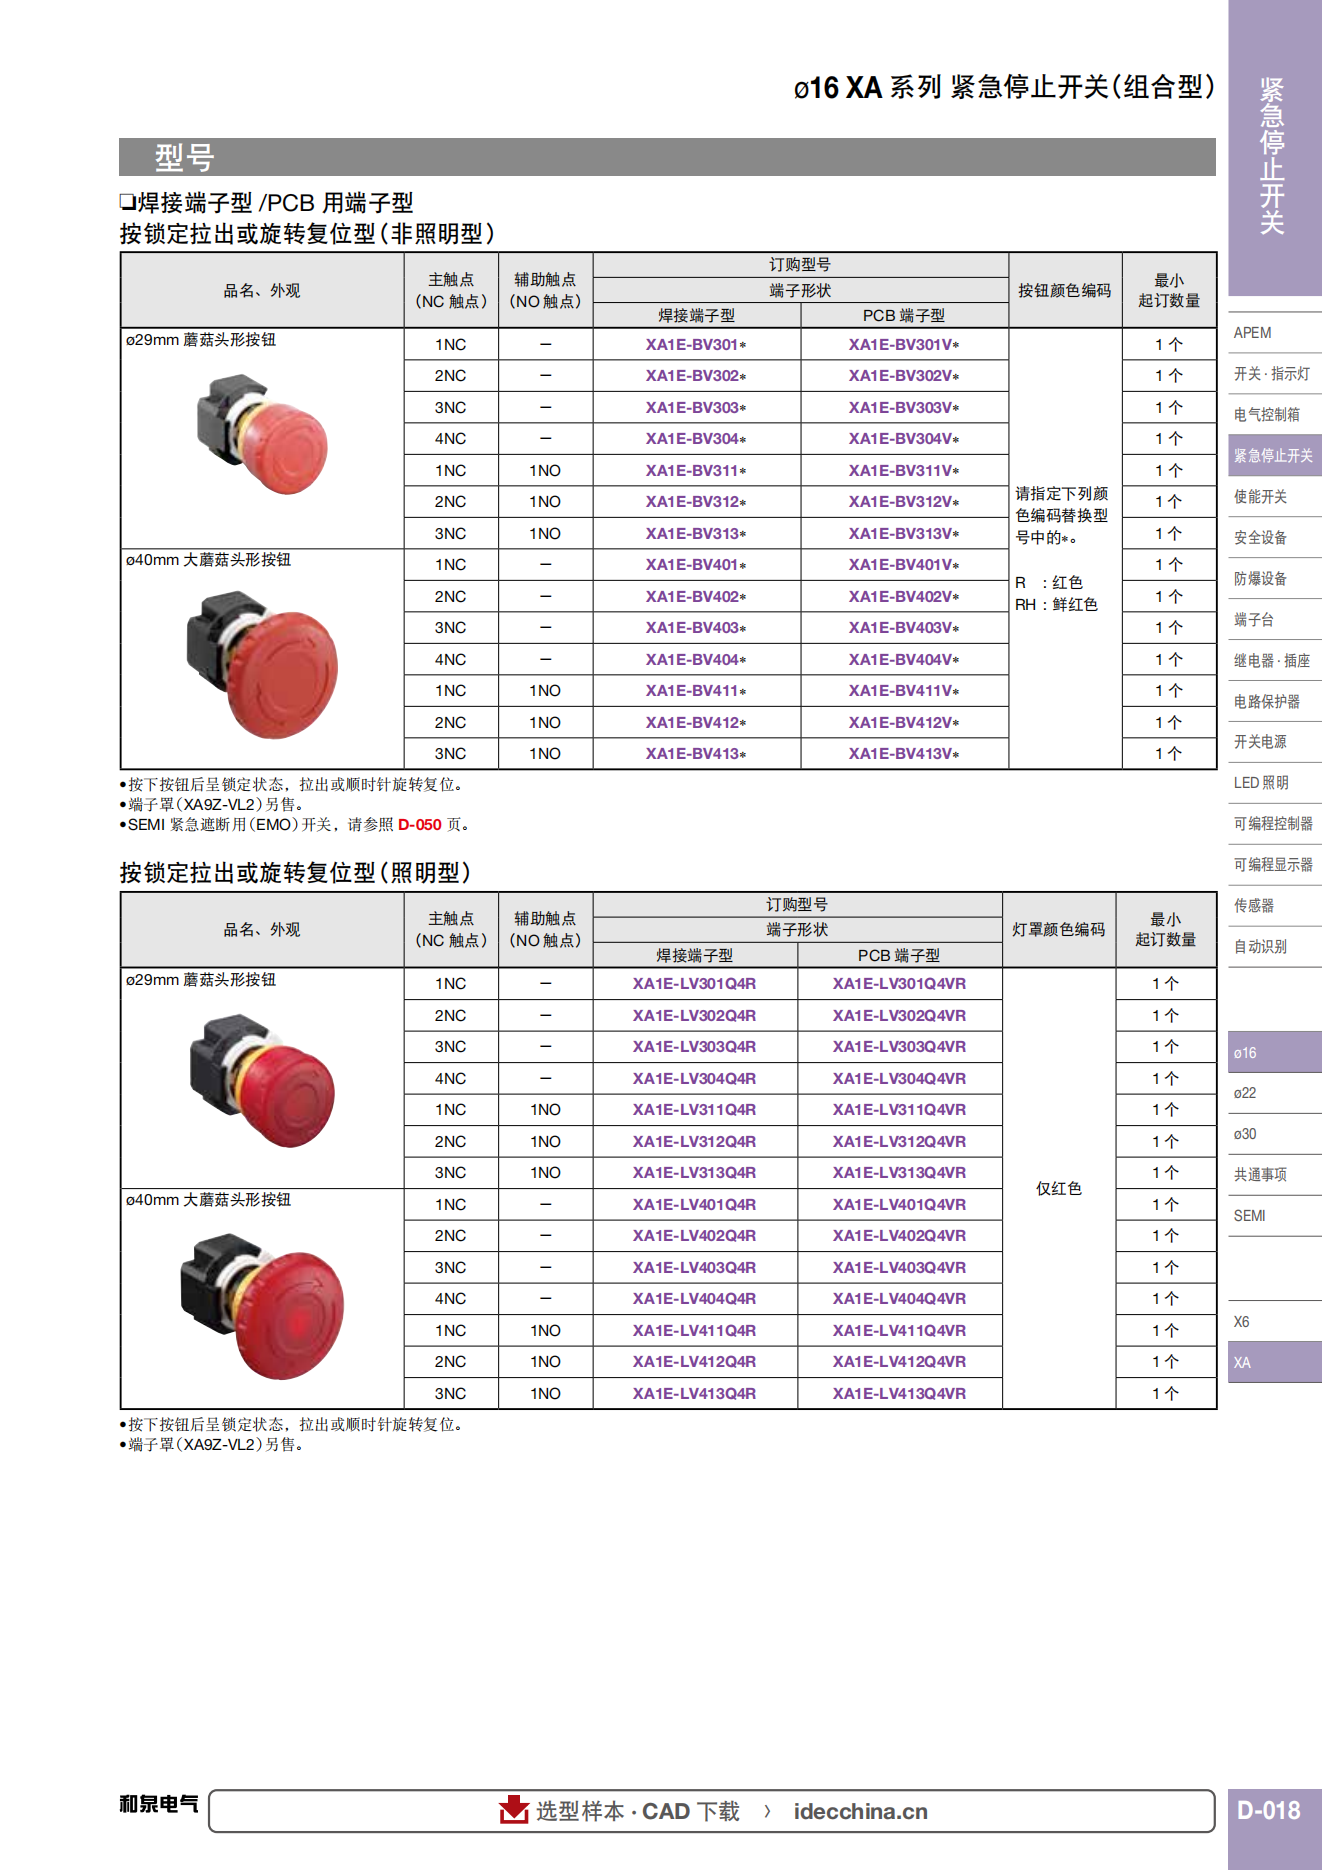
Task: Select model XA1E-BV413* in the table
Action: (x=696, y=754)
